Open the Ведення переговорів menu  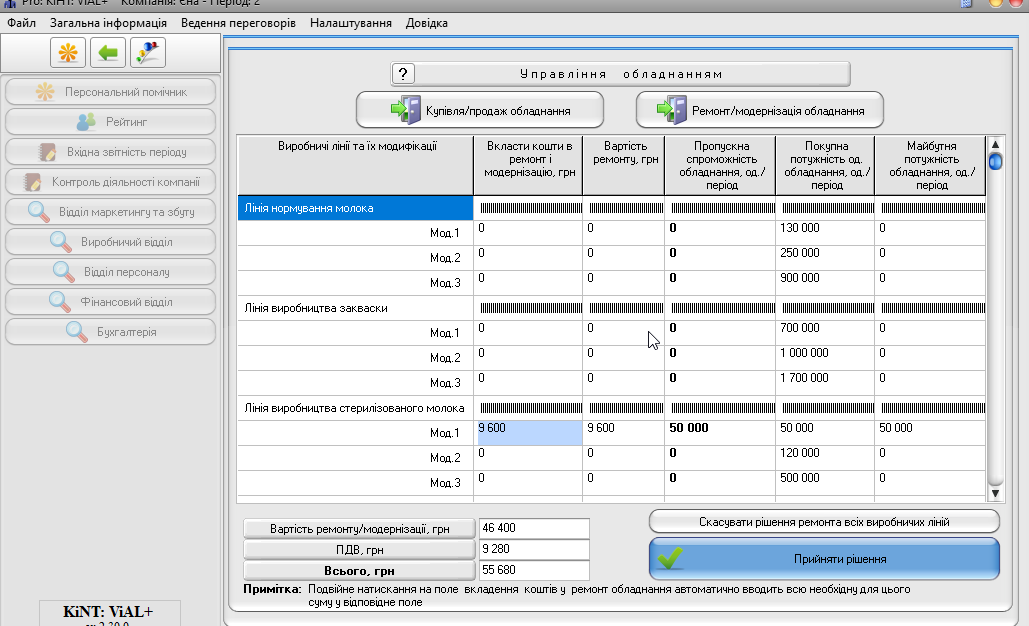pyautogui.click(x=238, y=23)
